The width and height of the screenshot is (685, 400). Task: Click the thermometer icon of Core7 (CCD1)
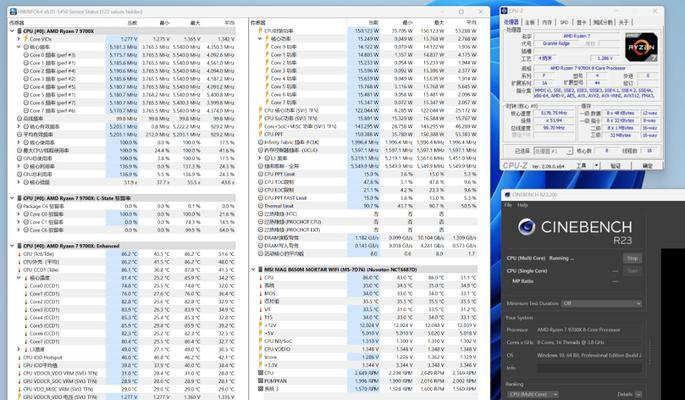(26, 341)
